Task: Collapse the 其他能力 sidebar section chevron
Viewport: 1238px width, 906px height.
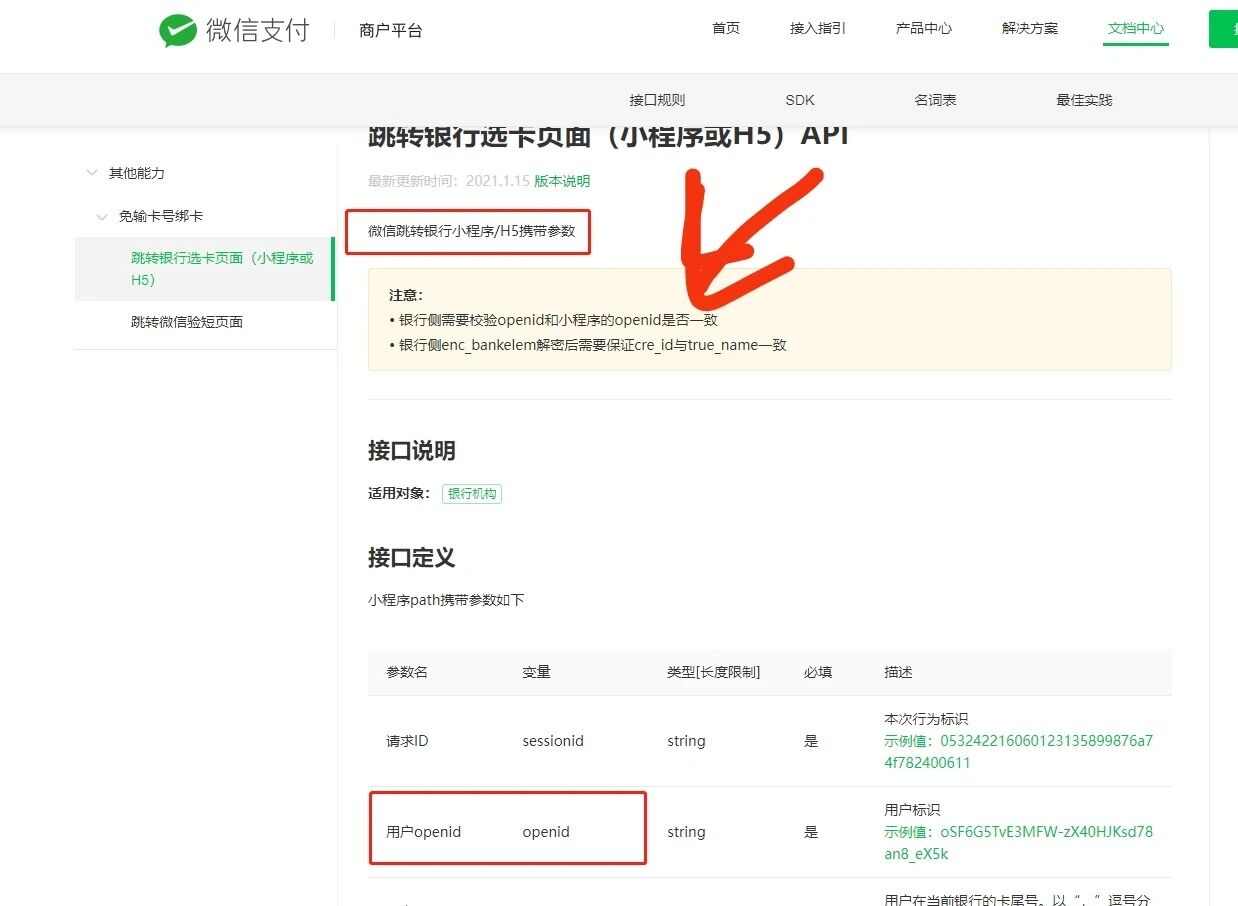Action: click(x=92, y=173)
